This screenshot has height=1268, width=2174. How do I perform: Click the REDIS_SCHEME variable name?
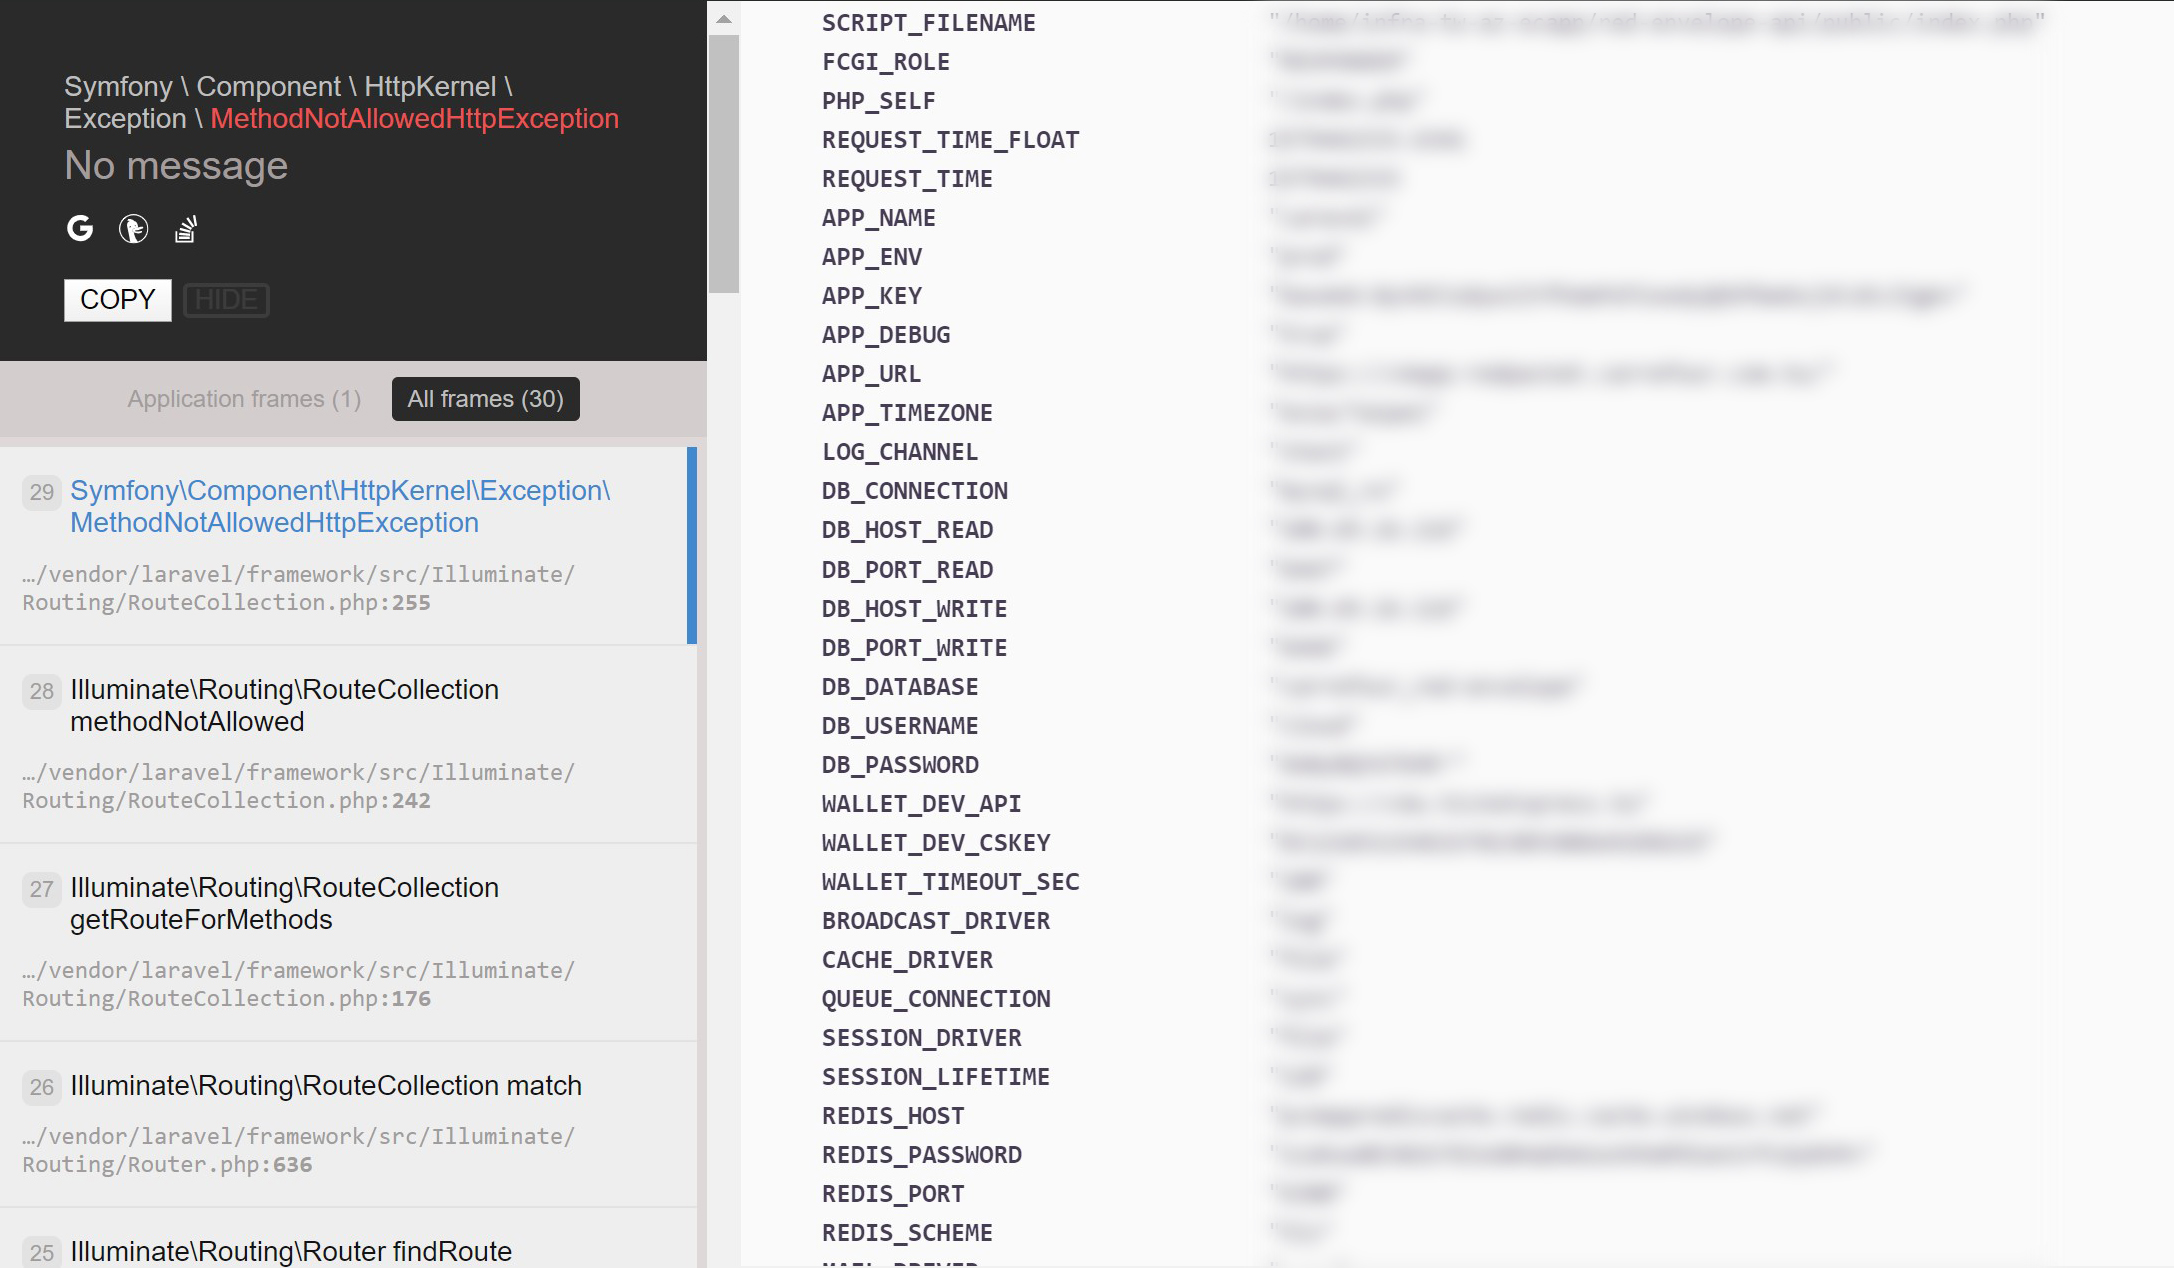(x=908, y=1233)
